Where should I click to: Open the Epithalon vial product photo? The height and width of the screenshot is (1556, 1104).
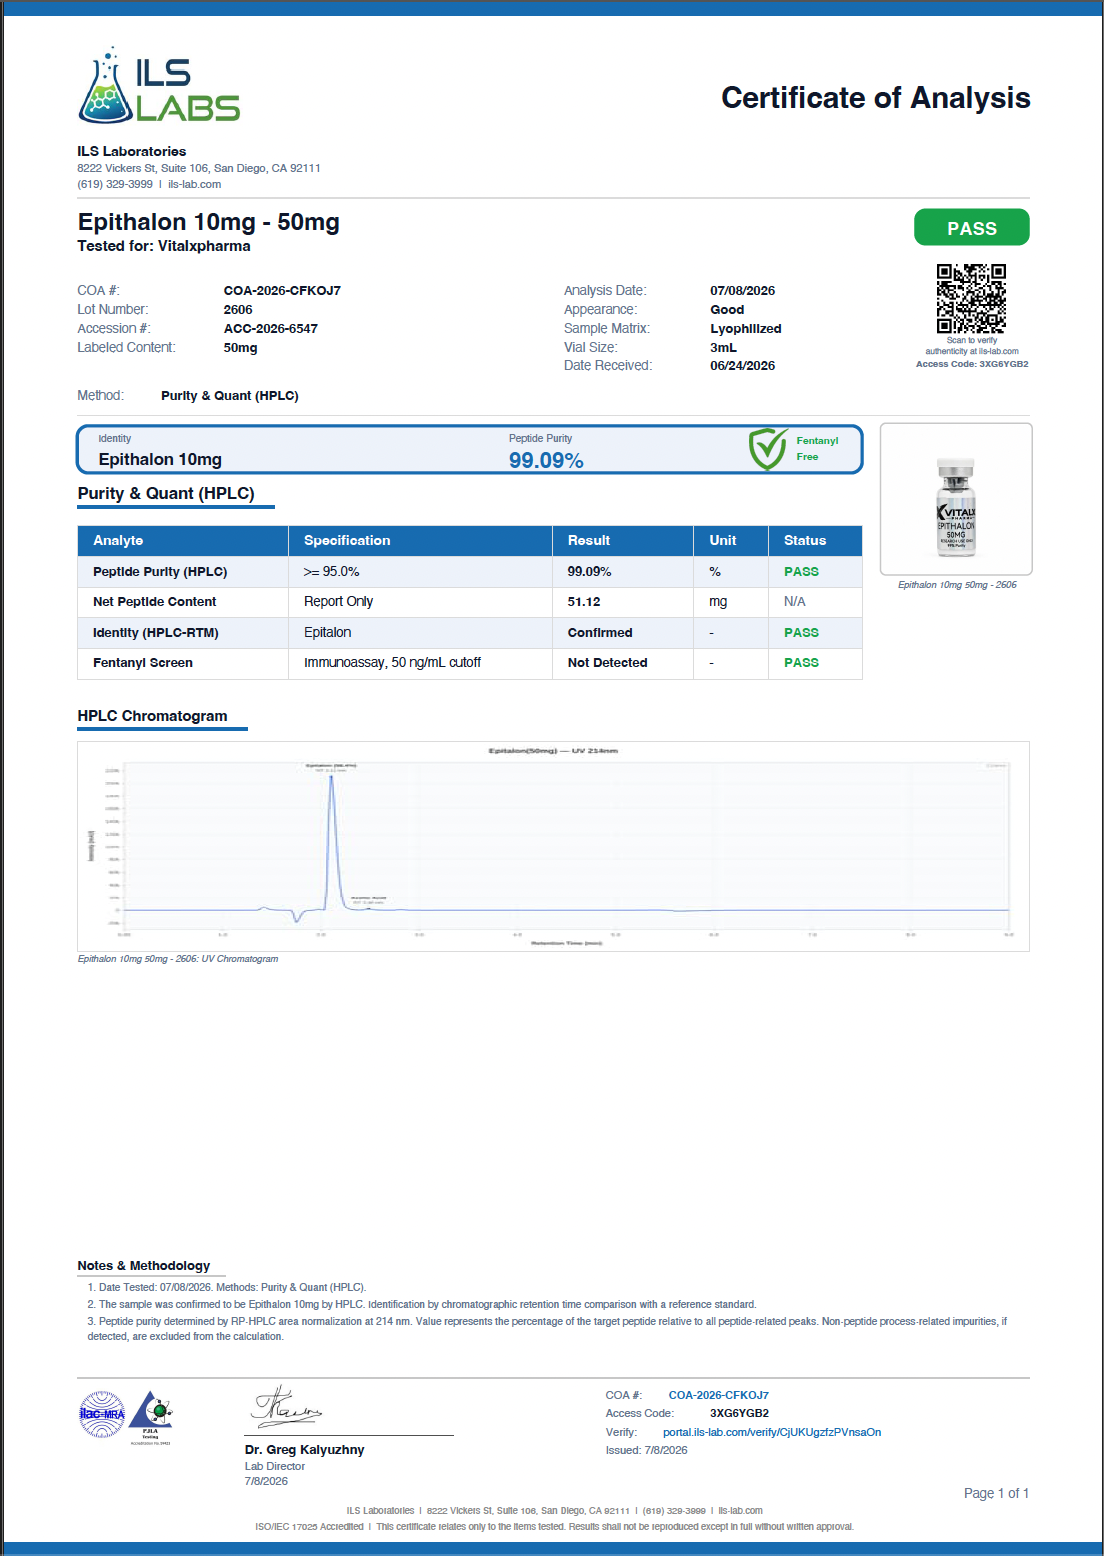pyautogui.click(x=956, y=499)
